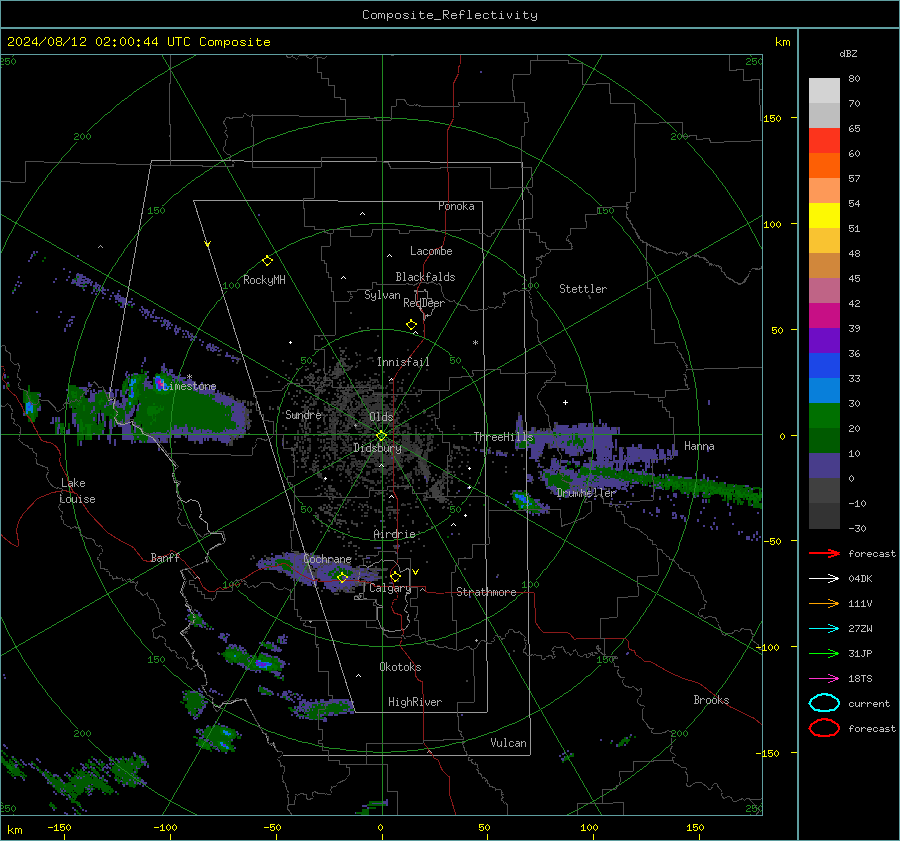The width and height of the screenshot is (900, 841).
Task: Click the Sundre city label
Action: 303,414
